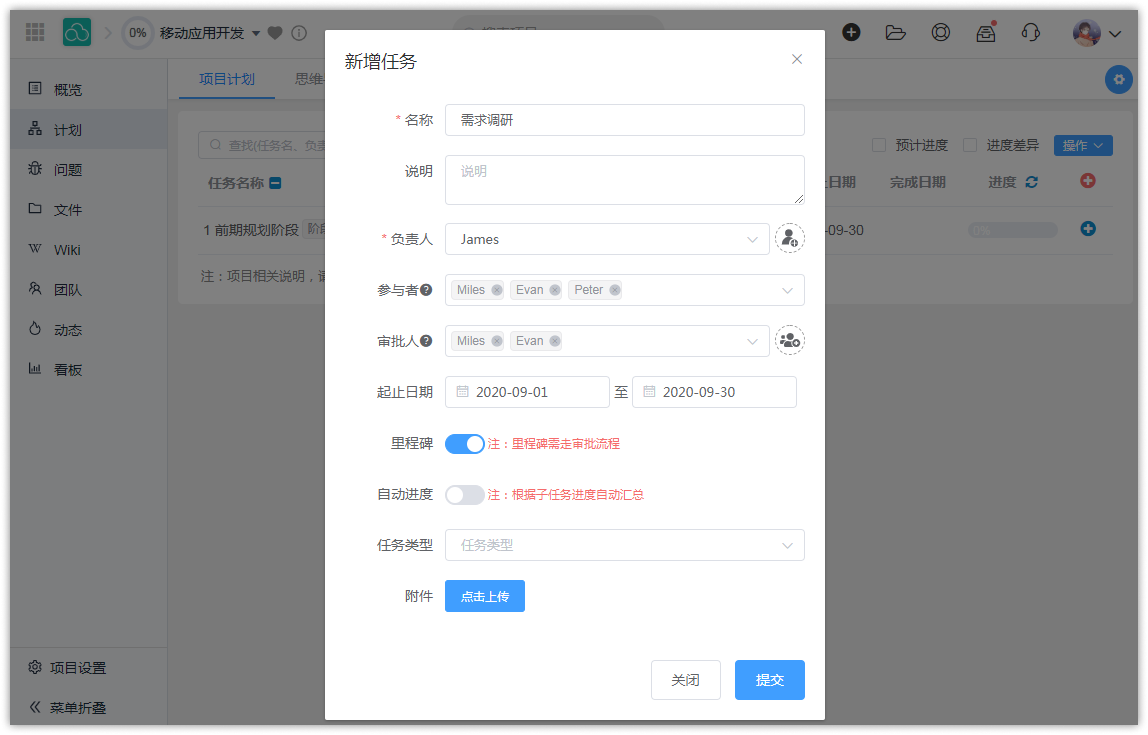Check the 进度差异 checkbox
The image size is (1148, 735).
click(970, 145)
